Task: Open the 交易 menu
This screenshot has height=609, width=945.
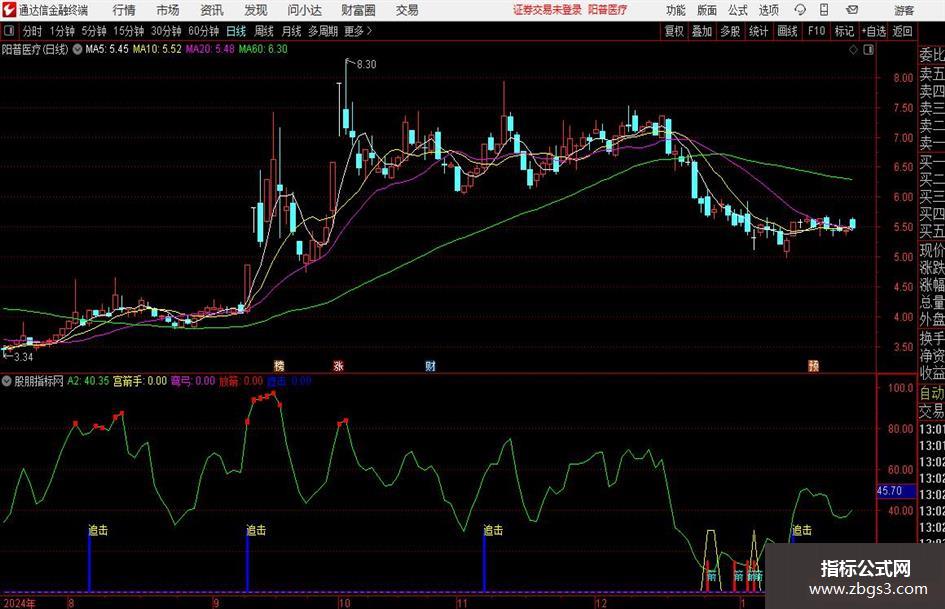Action: click(407, 10)
